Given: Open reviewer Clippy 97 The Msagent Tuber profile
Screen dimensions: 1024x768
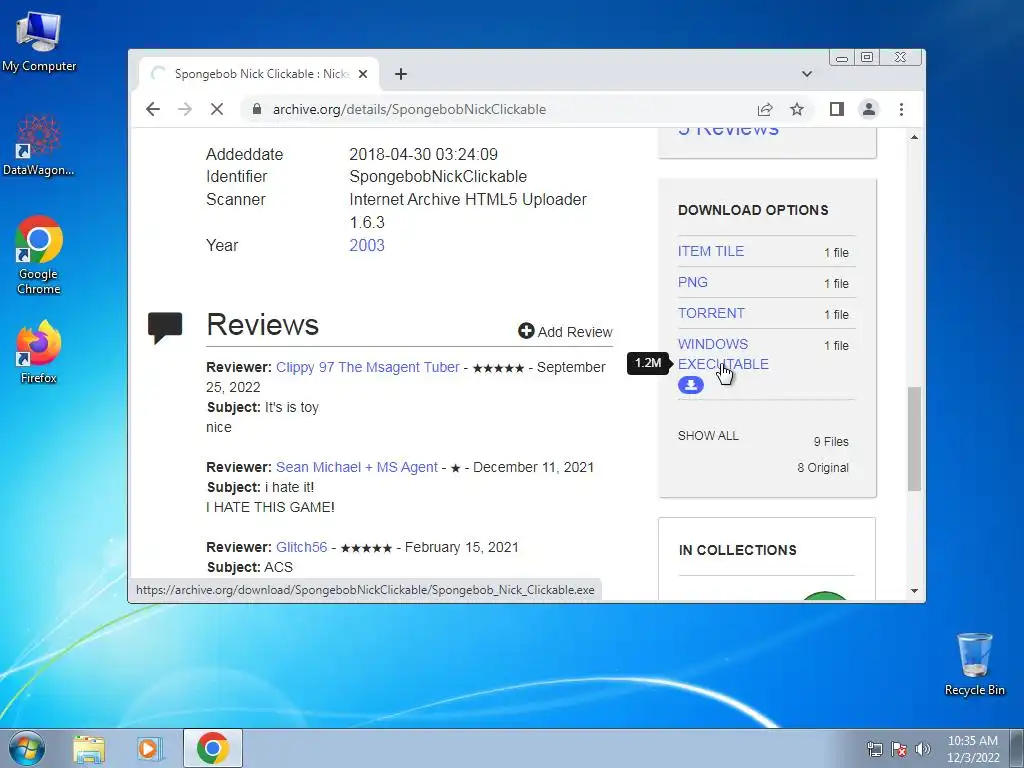Looking at the screenshot, I should pos(368,367).
